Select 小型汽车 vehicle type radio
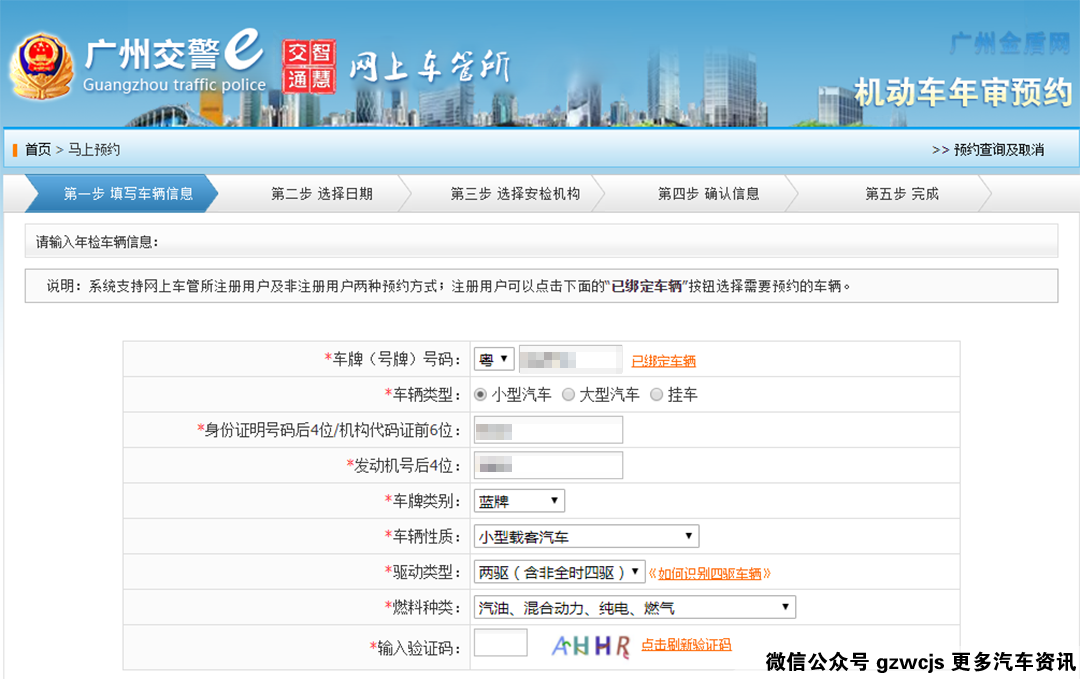 click(x=481, y=395)
